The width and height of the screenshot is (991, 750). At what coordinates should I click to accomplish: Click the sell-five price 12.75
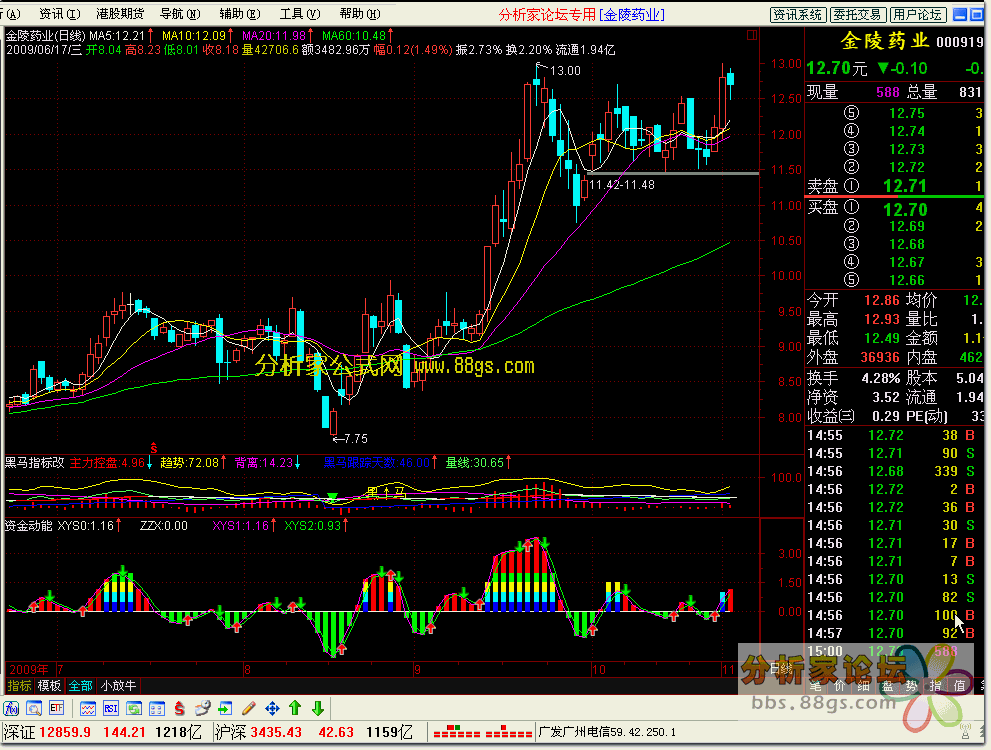pyautogui.click(x=906, y=113)
